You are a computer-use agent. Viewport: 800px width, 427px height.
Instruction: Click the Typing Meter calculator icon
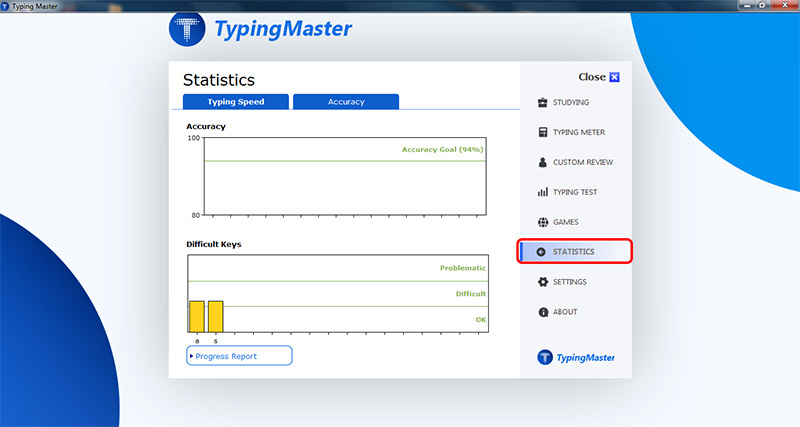[x=542, y=132]
